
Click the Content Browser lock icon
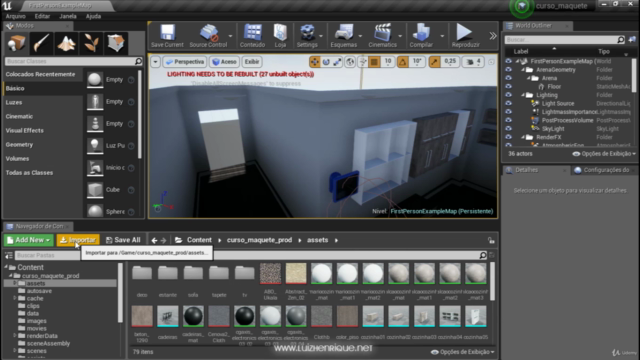click(x=491, y=240)
